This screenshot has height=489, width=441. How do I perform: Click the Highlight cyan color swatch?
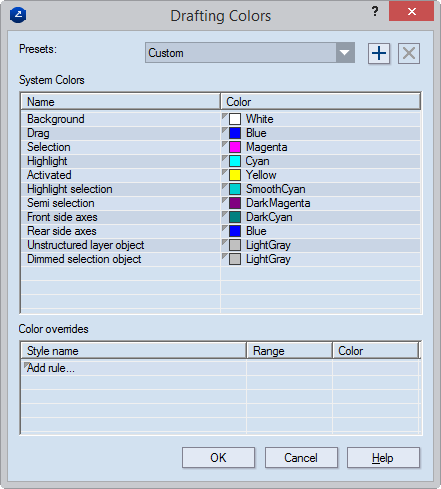point(235,161)
